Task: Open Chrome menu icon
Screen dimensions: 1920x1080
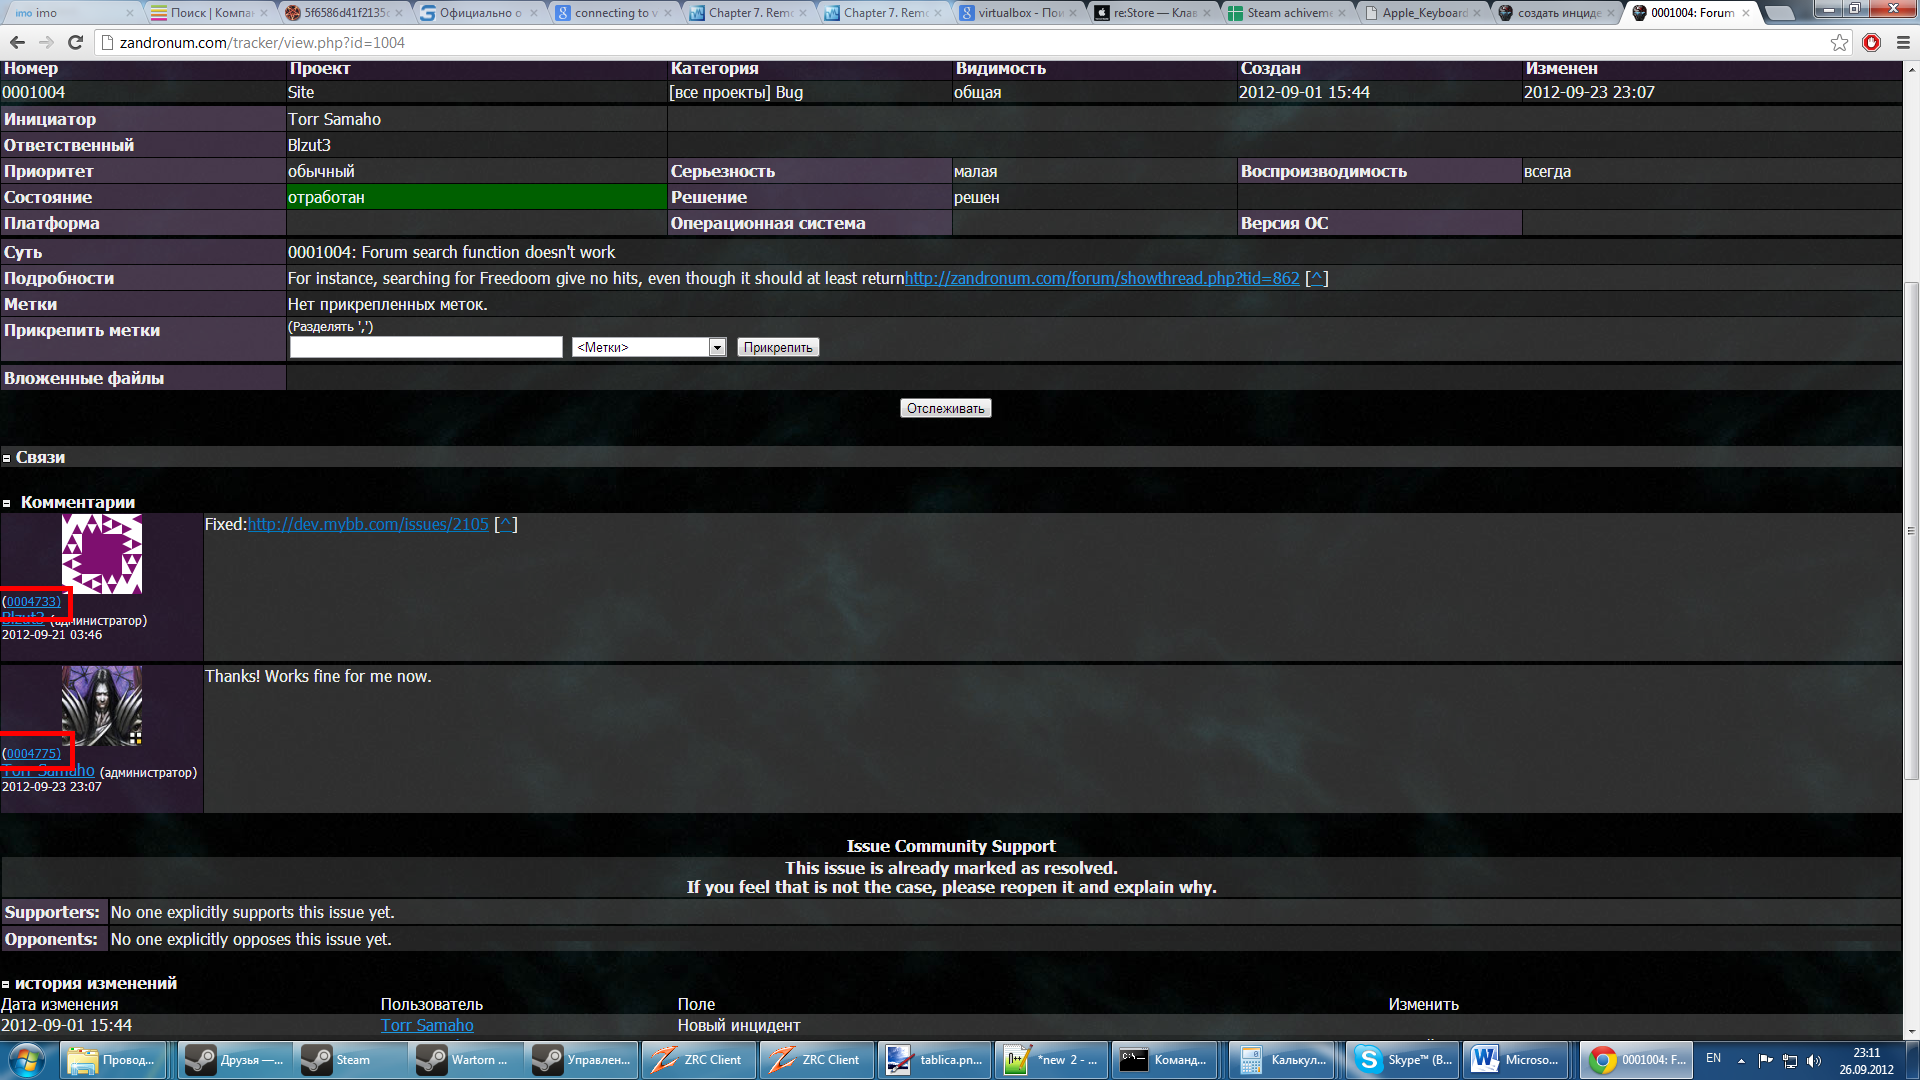Action: tap(1903, 42)
